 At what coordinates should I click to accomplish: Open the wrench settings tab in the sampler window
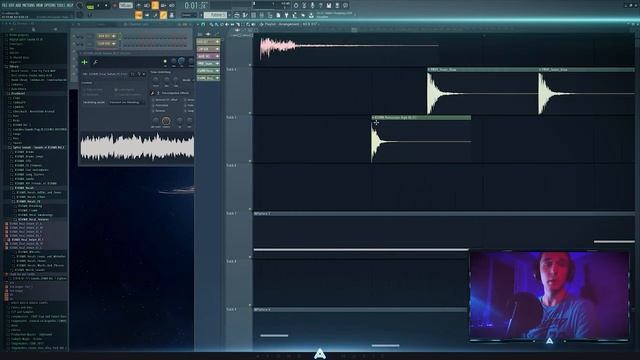(x=95, y=62)
